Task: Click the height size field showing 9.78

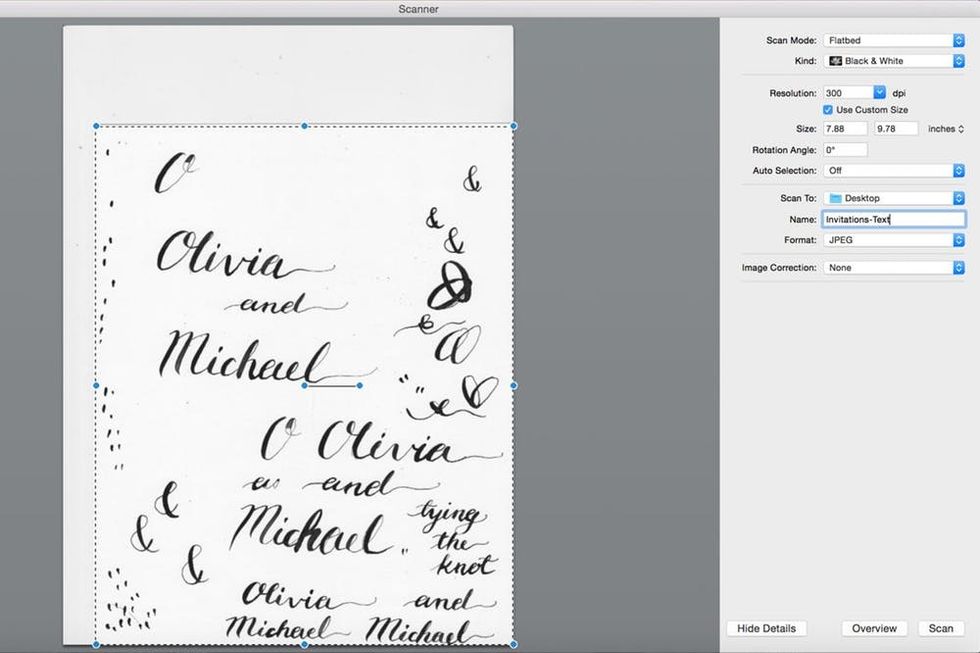Action: click(x=897, y=129)
